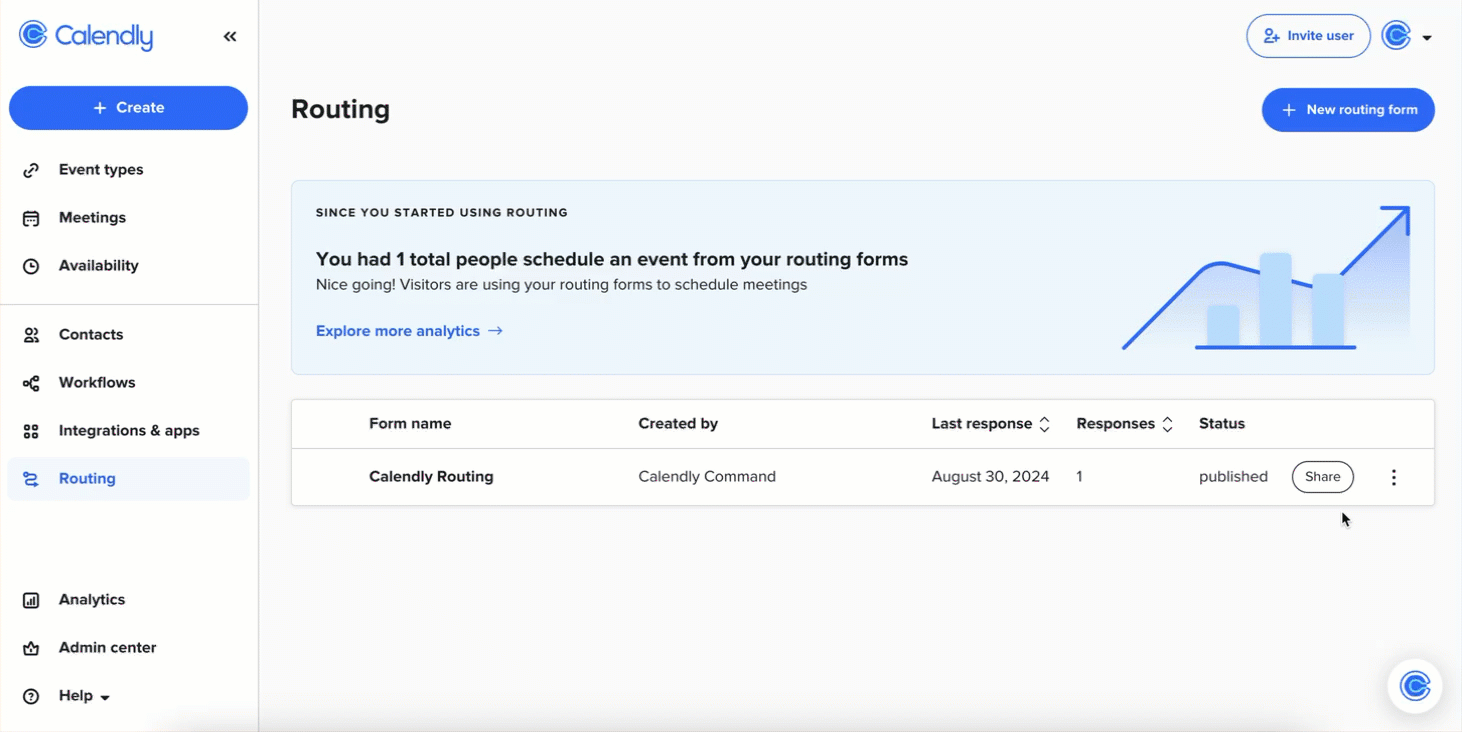1462x732 pixels.
Task: Open the Calendly Routing form name
Action: tap(431, 477)
